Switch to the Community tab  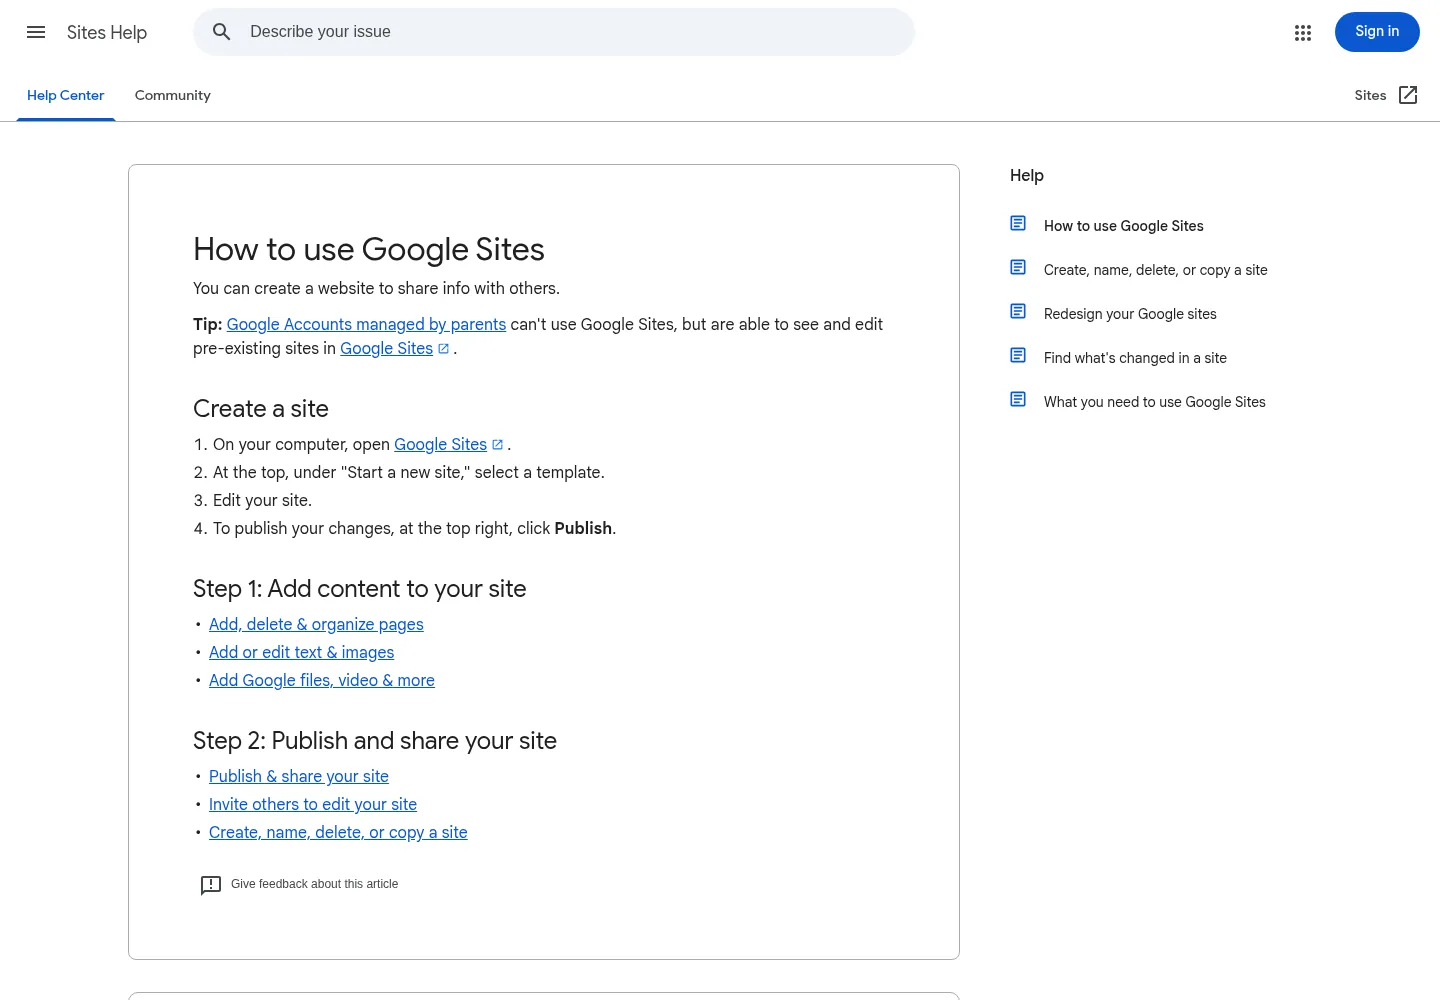173,95
